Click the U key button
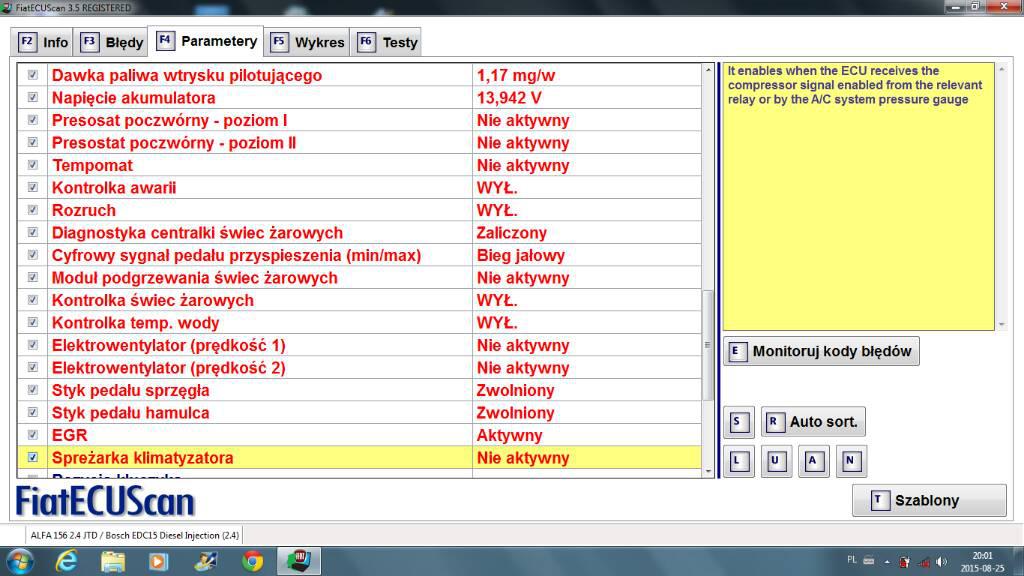 point(775,461)
